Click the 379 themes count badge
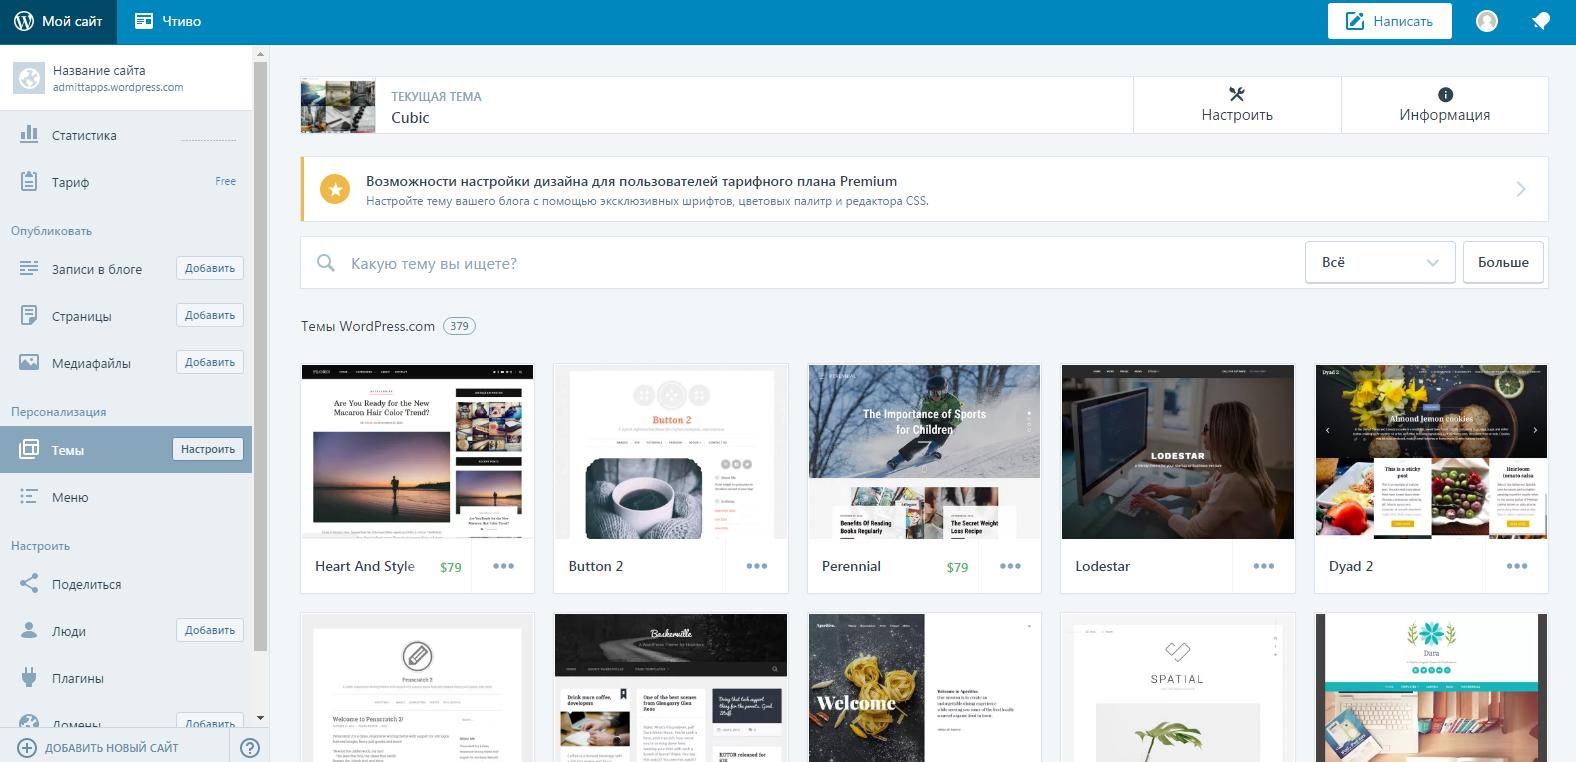Screen dimensions: 1576x762 [459, 326]
